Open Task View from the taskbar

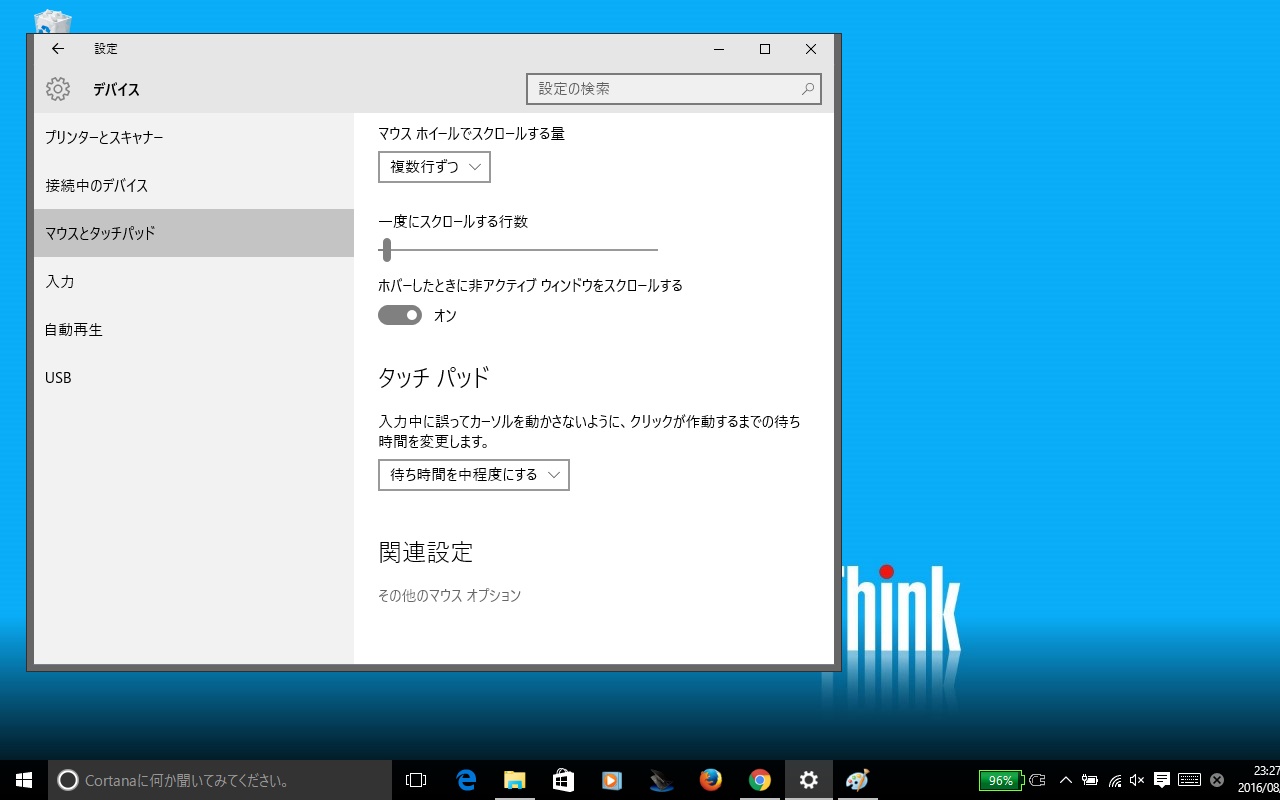[416, 780]
